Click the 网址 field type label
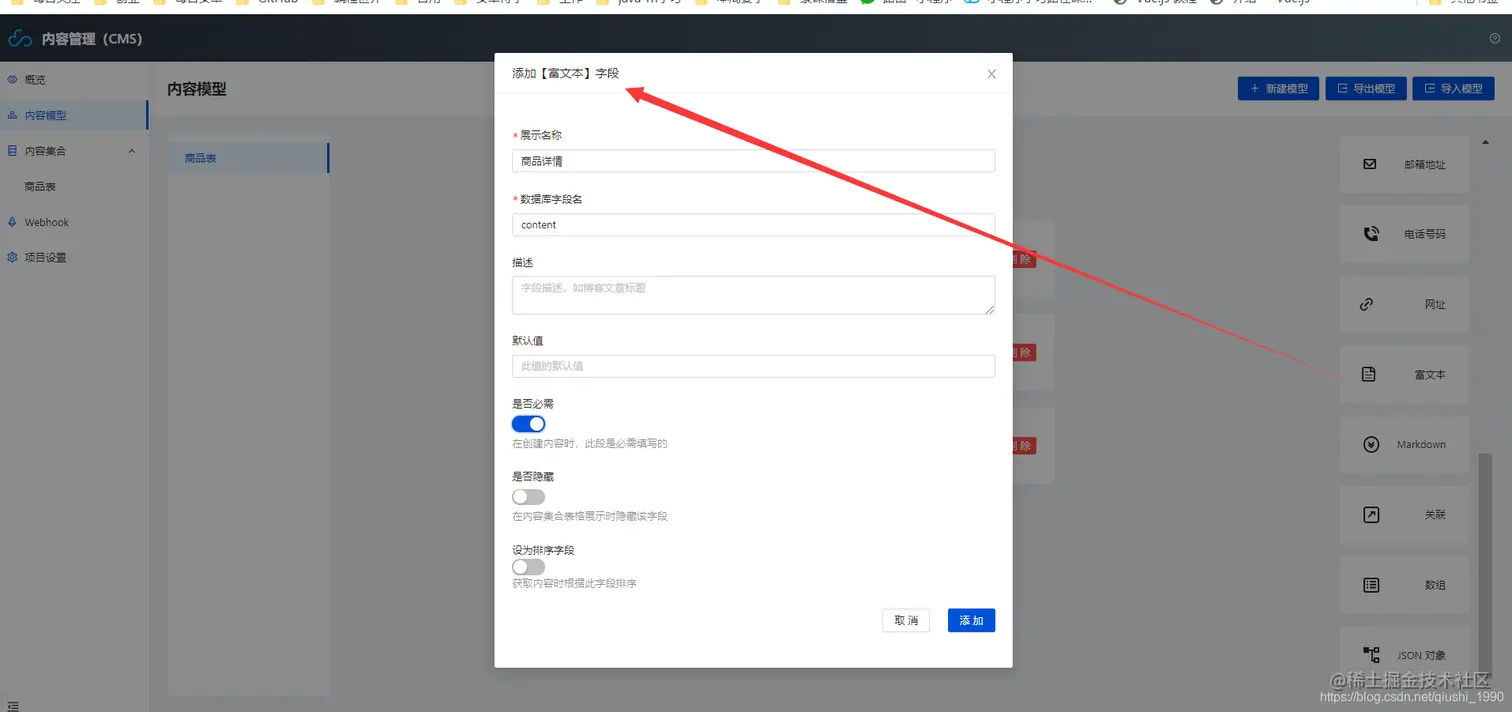This screenshot has width=1512, height=712. click(x=1435, y=304)
